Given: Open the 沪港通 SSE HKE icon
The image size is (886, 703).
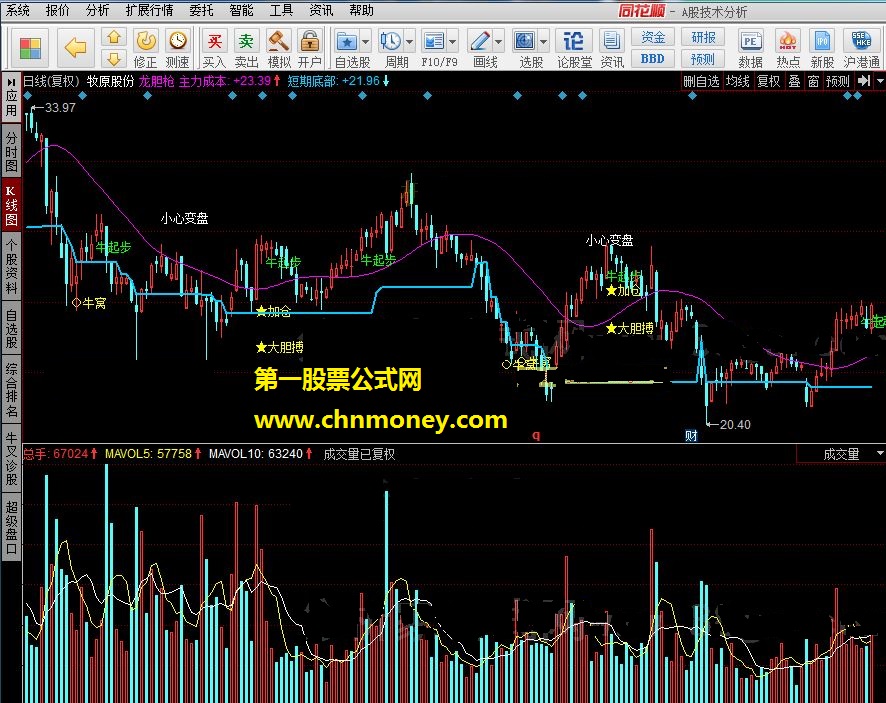Looking at the screenshot, I should 861,41.
